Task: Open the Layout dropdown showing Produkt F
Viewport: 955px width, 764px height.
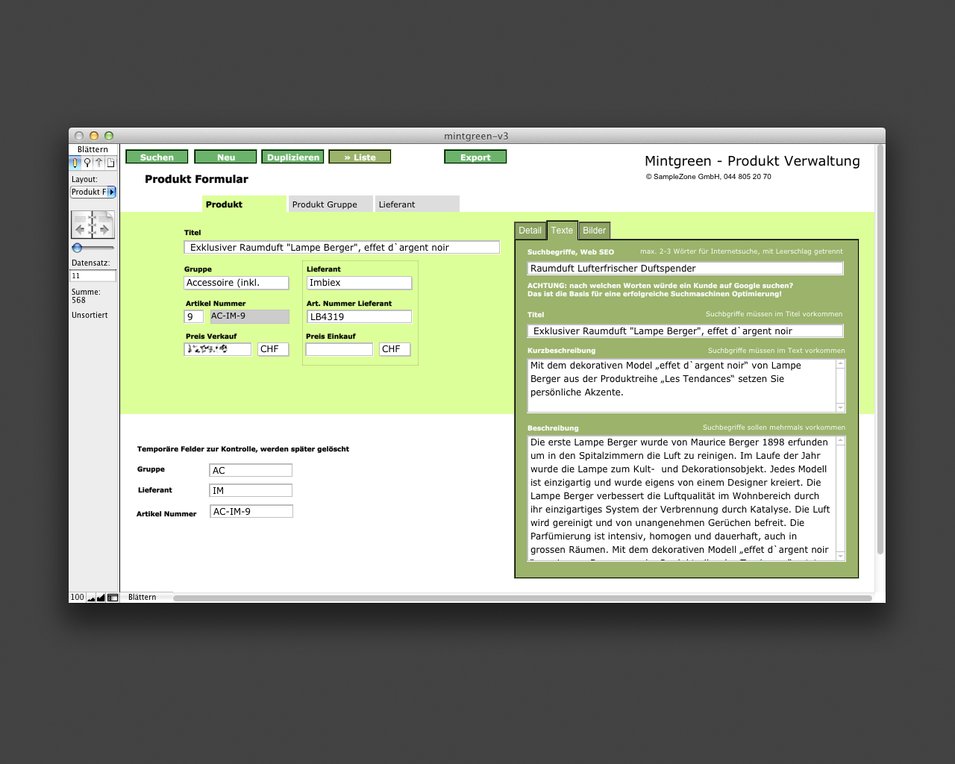Action: click(92, 191)
